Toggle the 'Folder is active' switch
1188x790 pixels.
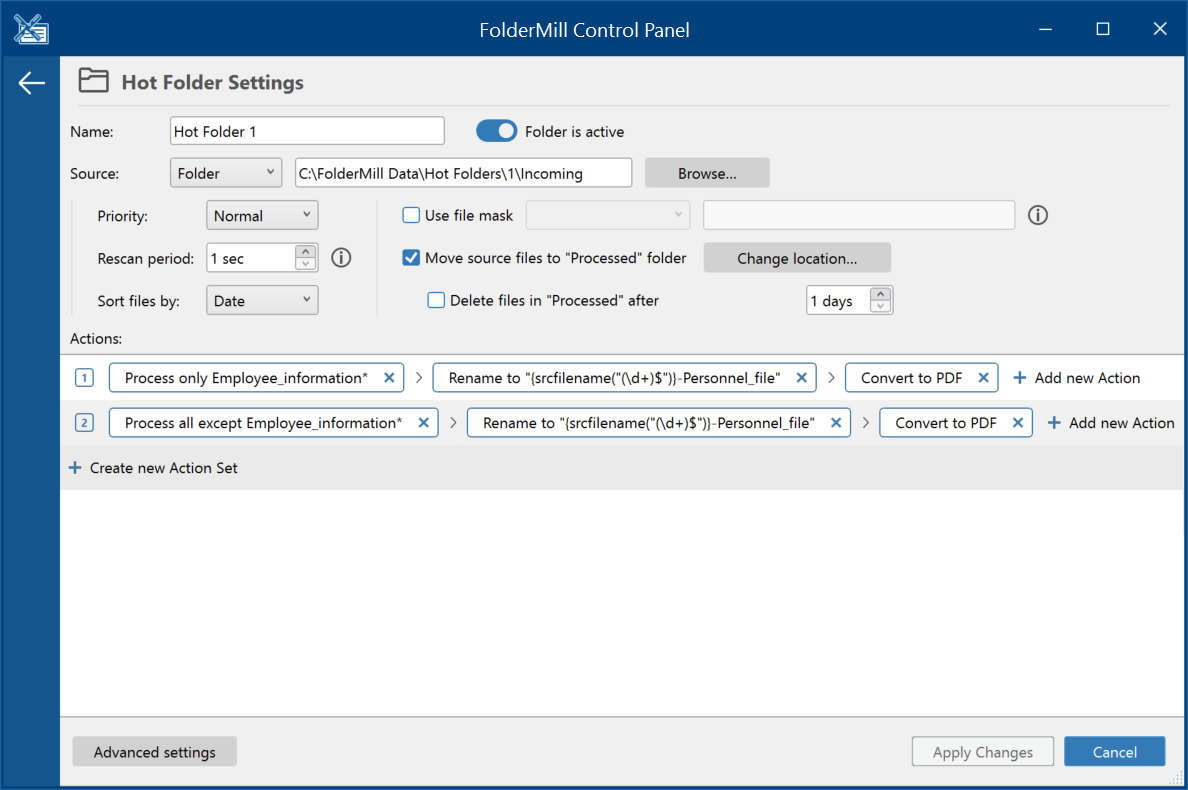pos(496,131)
